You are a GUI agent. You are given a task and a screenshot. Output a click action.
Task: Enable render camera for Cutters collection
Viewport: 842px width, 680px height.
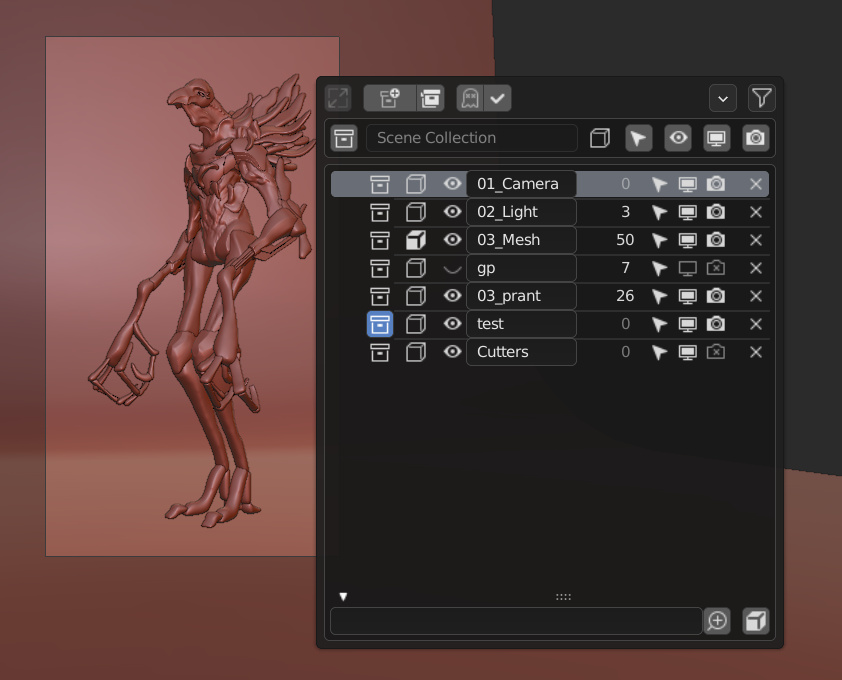coord(716,352)
